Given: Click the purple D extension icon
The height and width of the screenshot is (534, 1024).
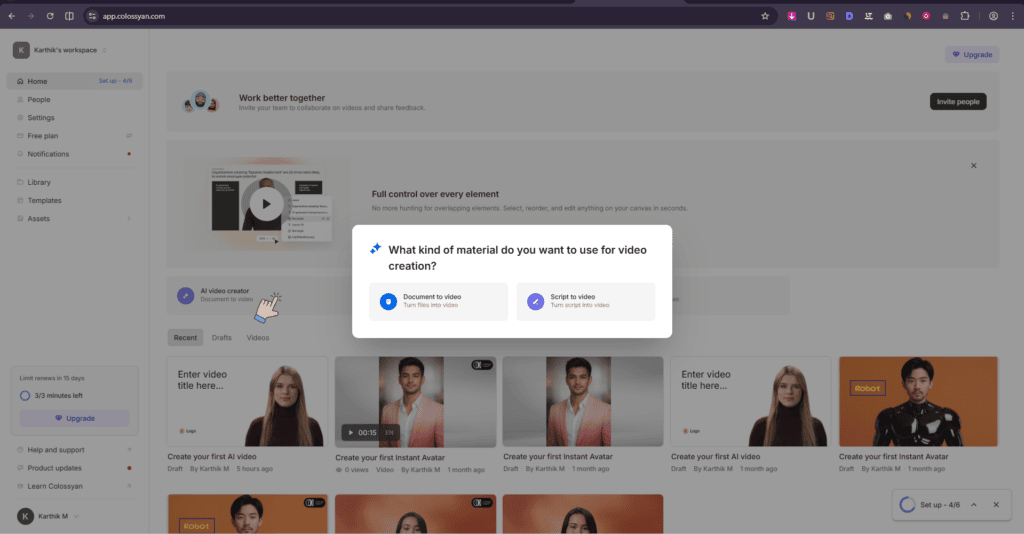Looking at the screenshot, I should [849, 16].
